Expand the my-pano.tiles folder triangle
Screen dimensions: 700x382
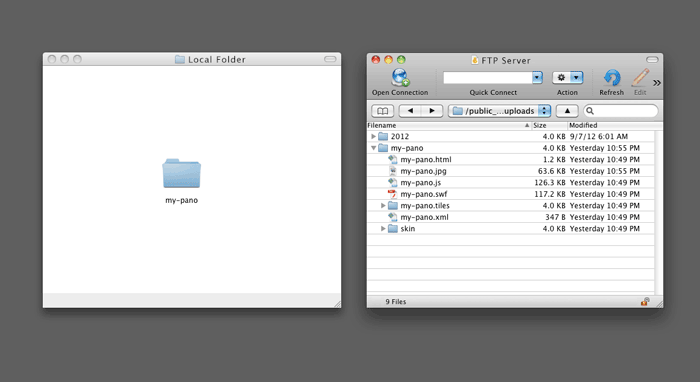pyautogui.click(x=383, y=206)
